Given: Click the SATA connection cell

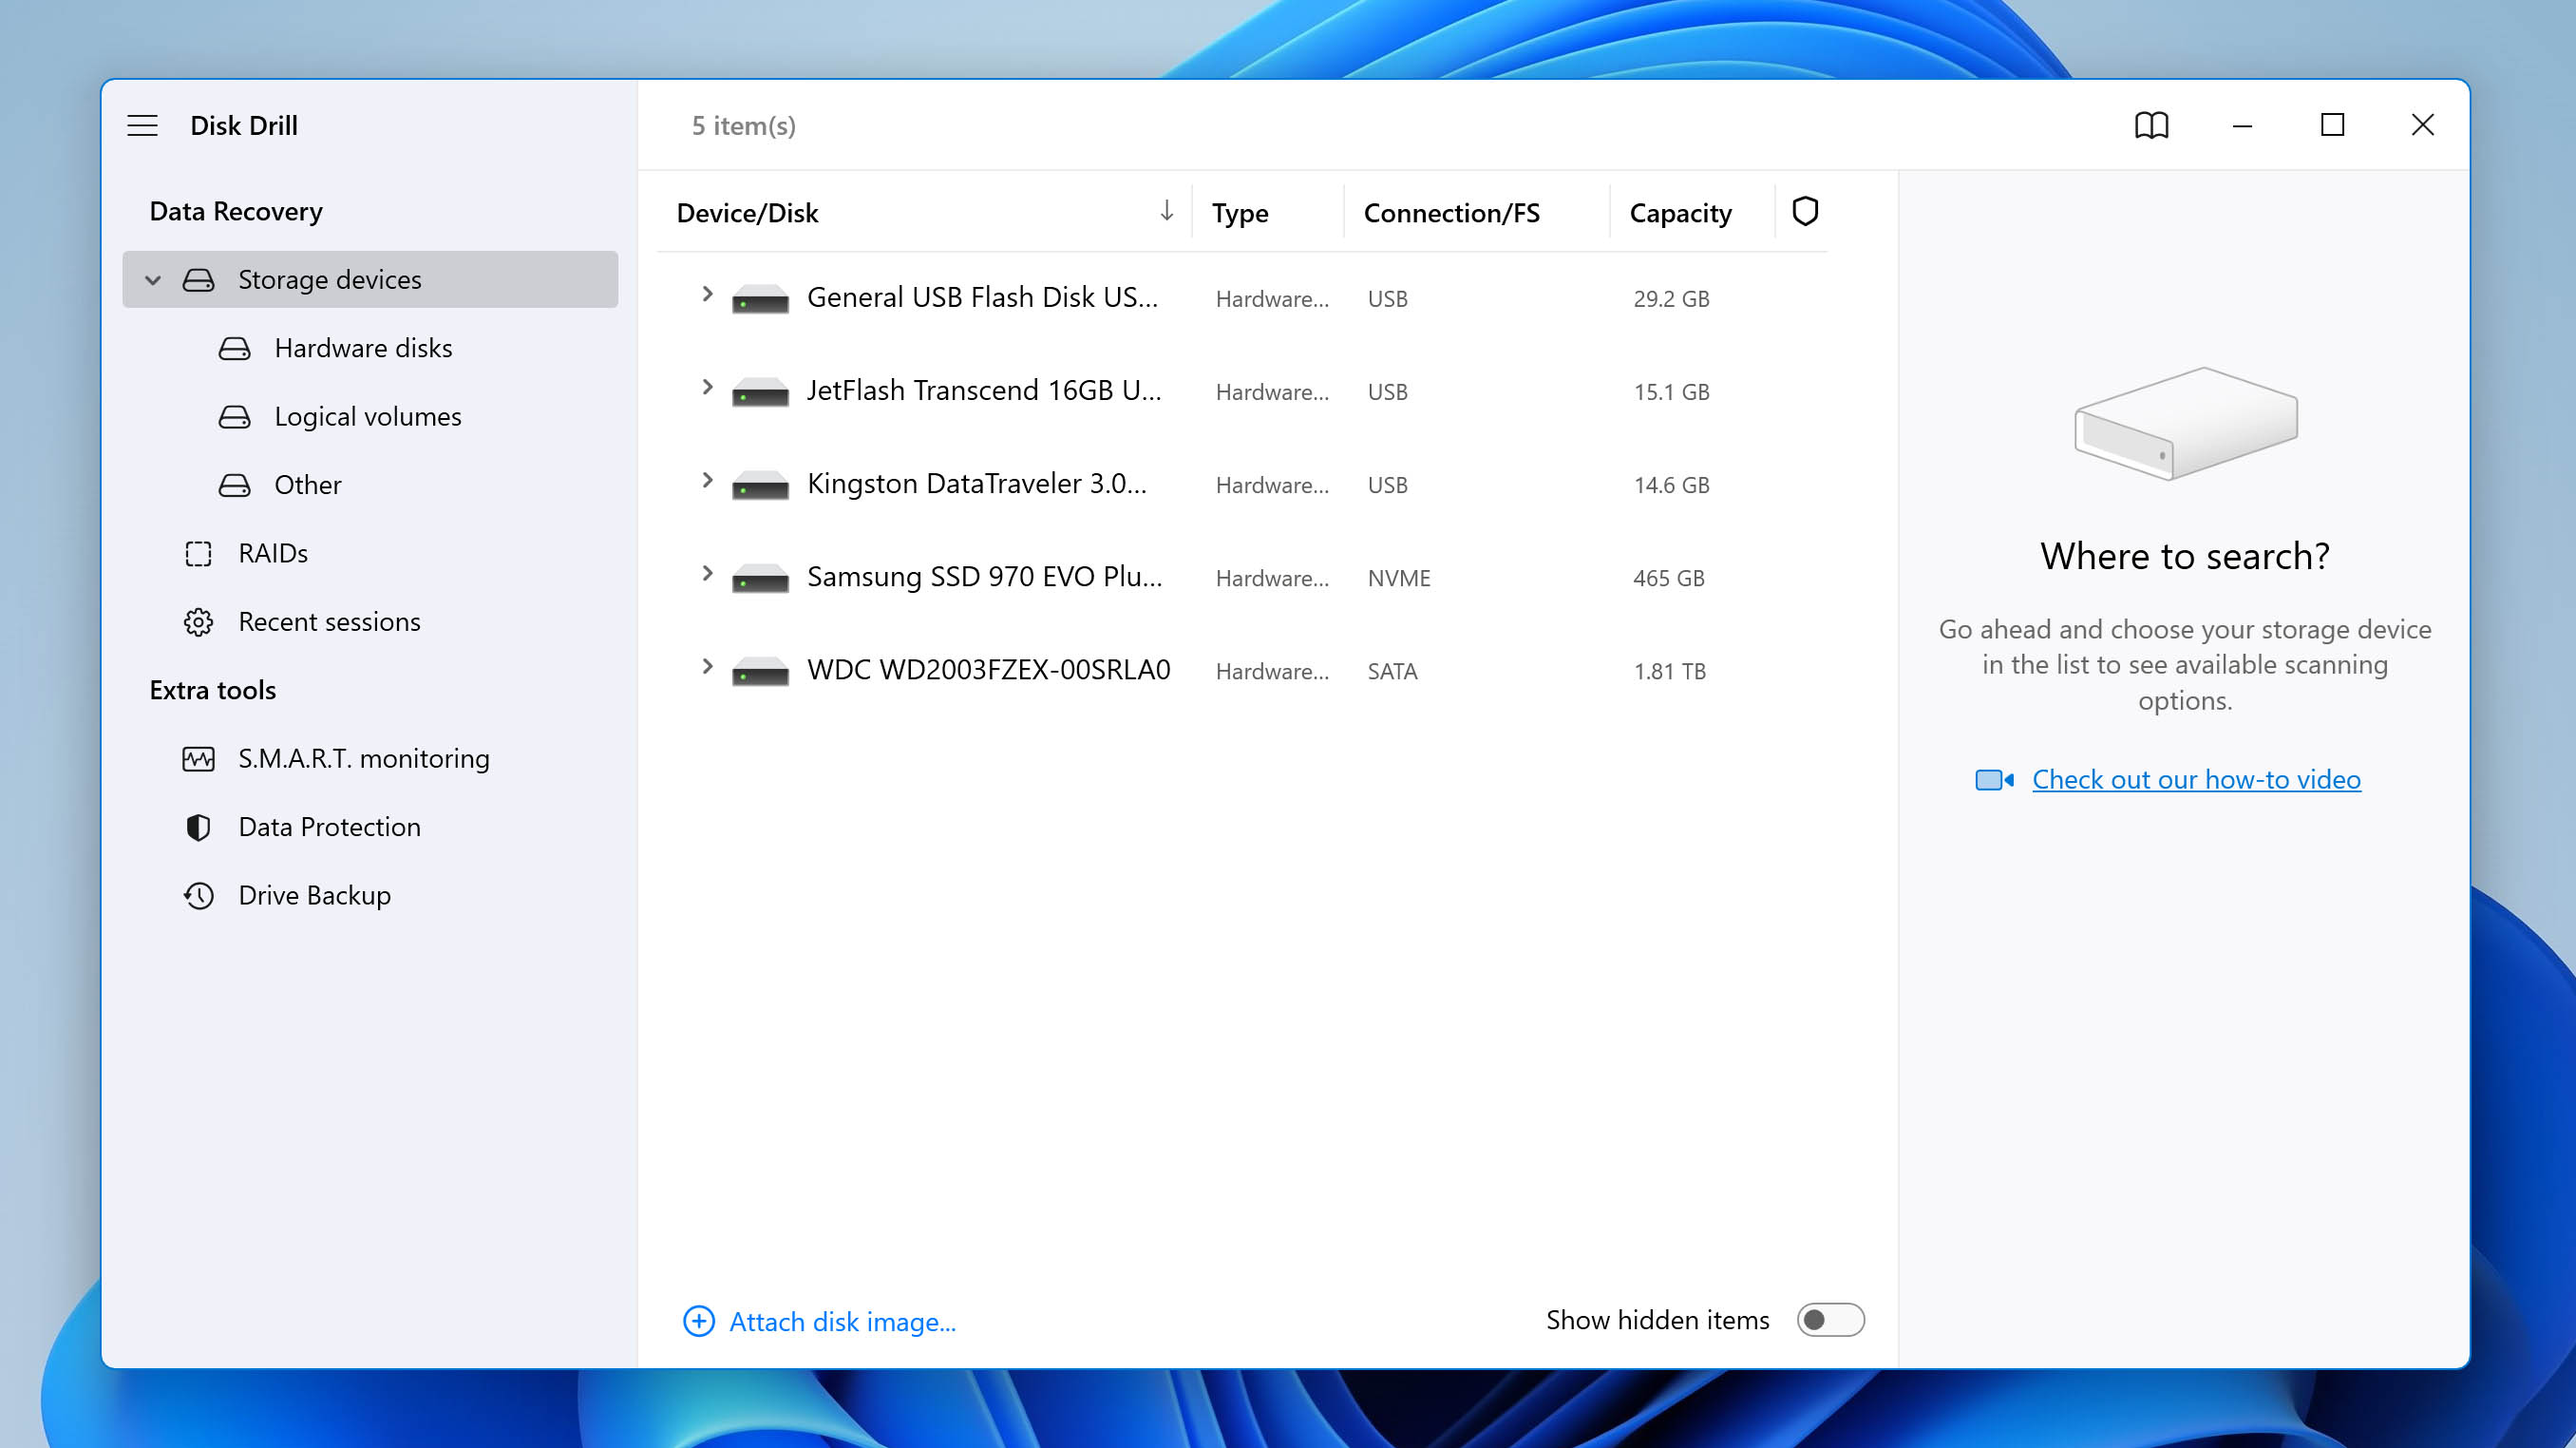Looking at the screenshot, I should 1392,670.
